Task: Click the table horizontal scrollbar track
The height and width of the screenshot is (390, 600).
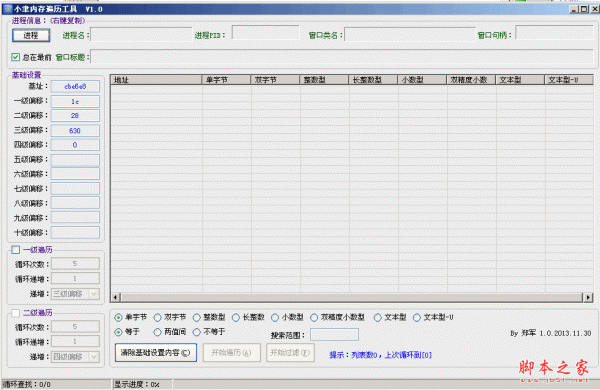Action: click(x=352, y=297)
